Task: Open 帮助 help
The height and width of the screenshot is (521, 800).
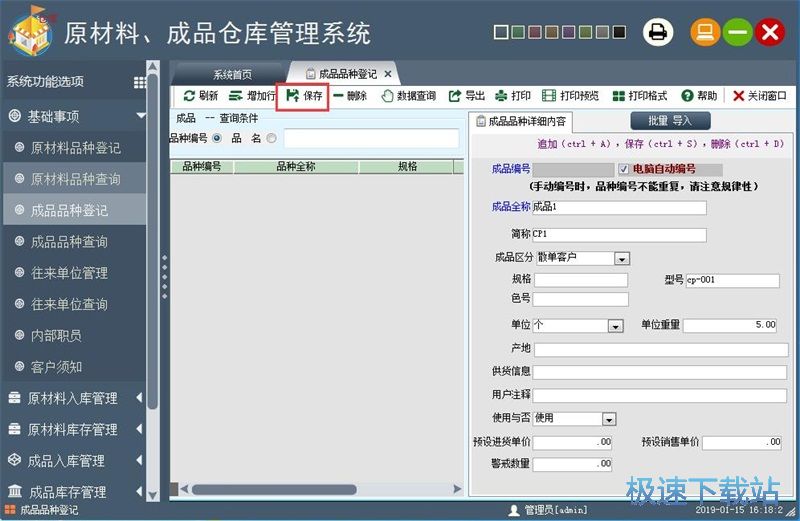Action: pyautogui.click(x=699, y=96)
